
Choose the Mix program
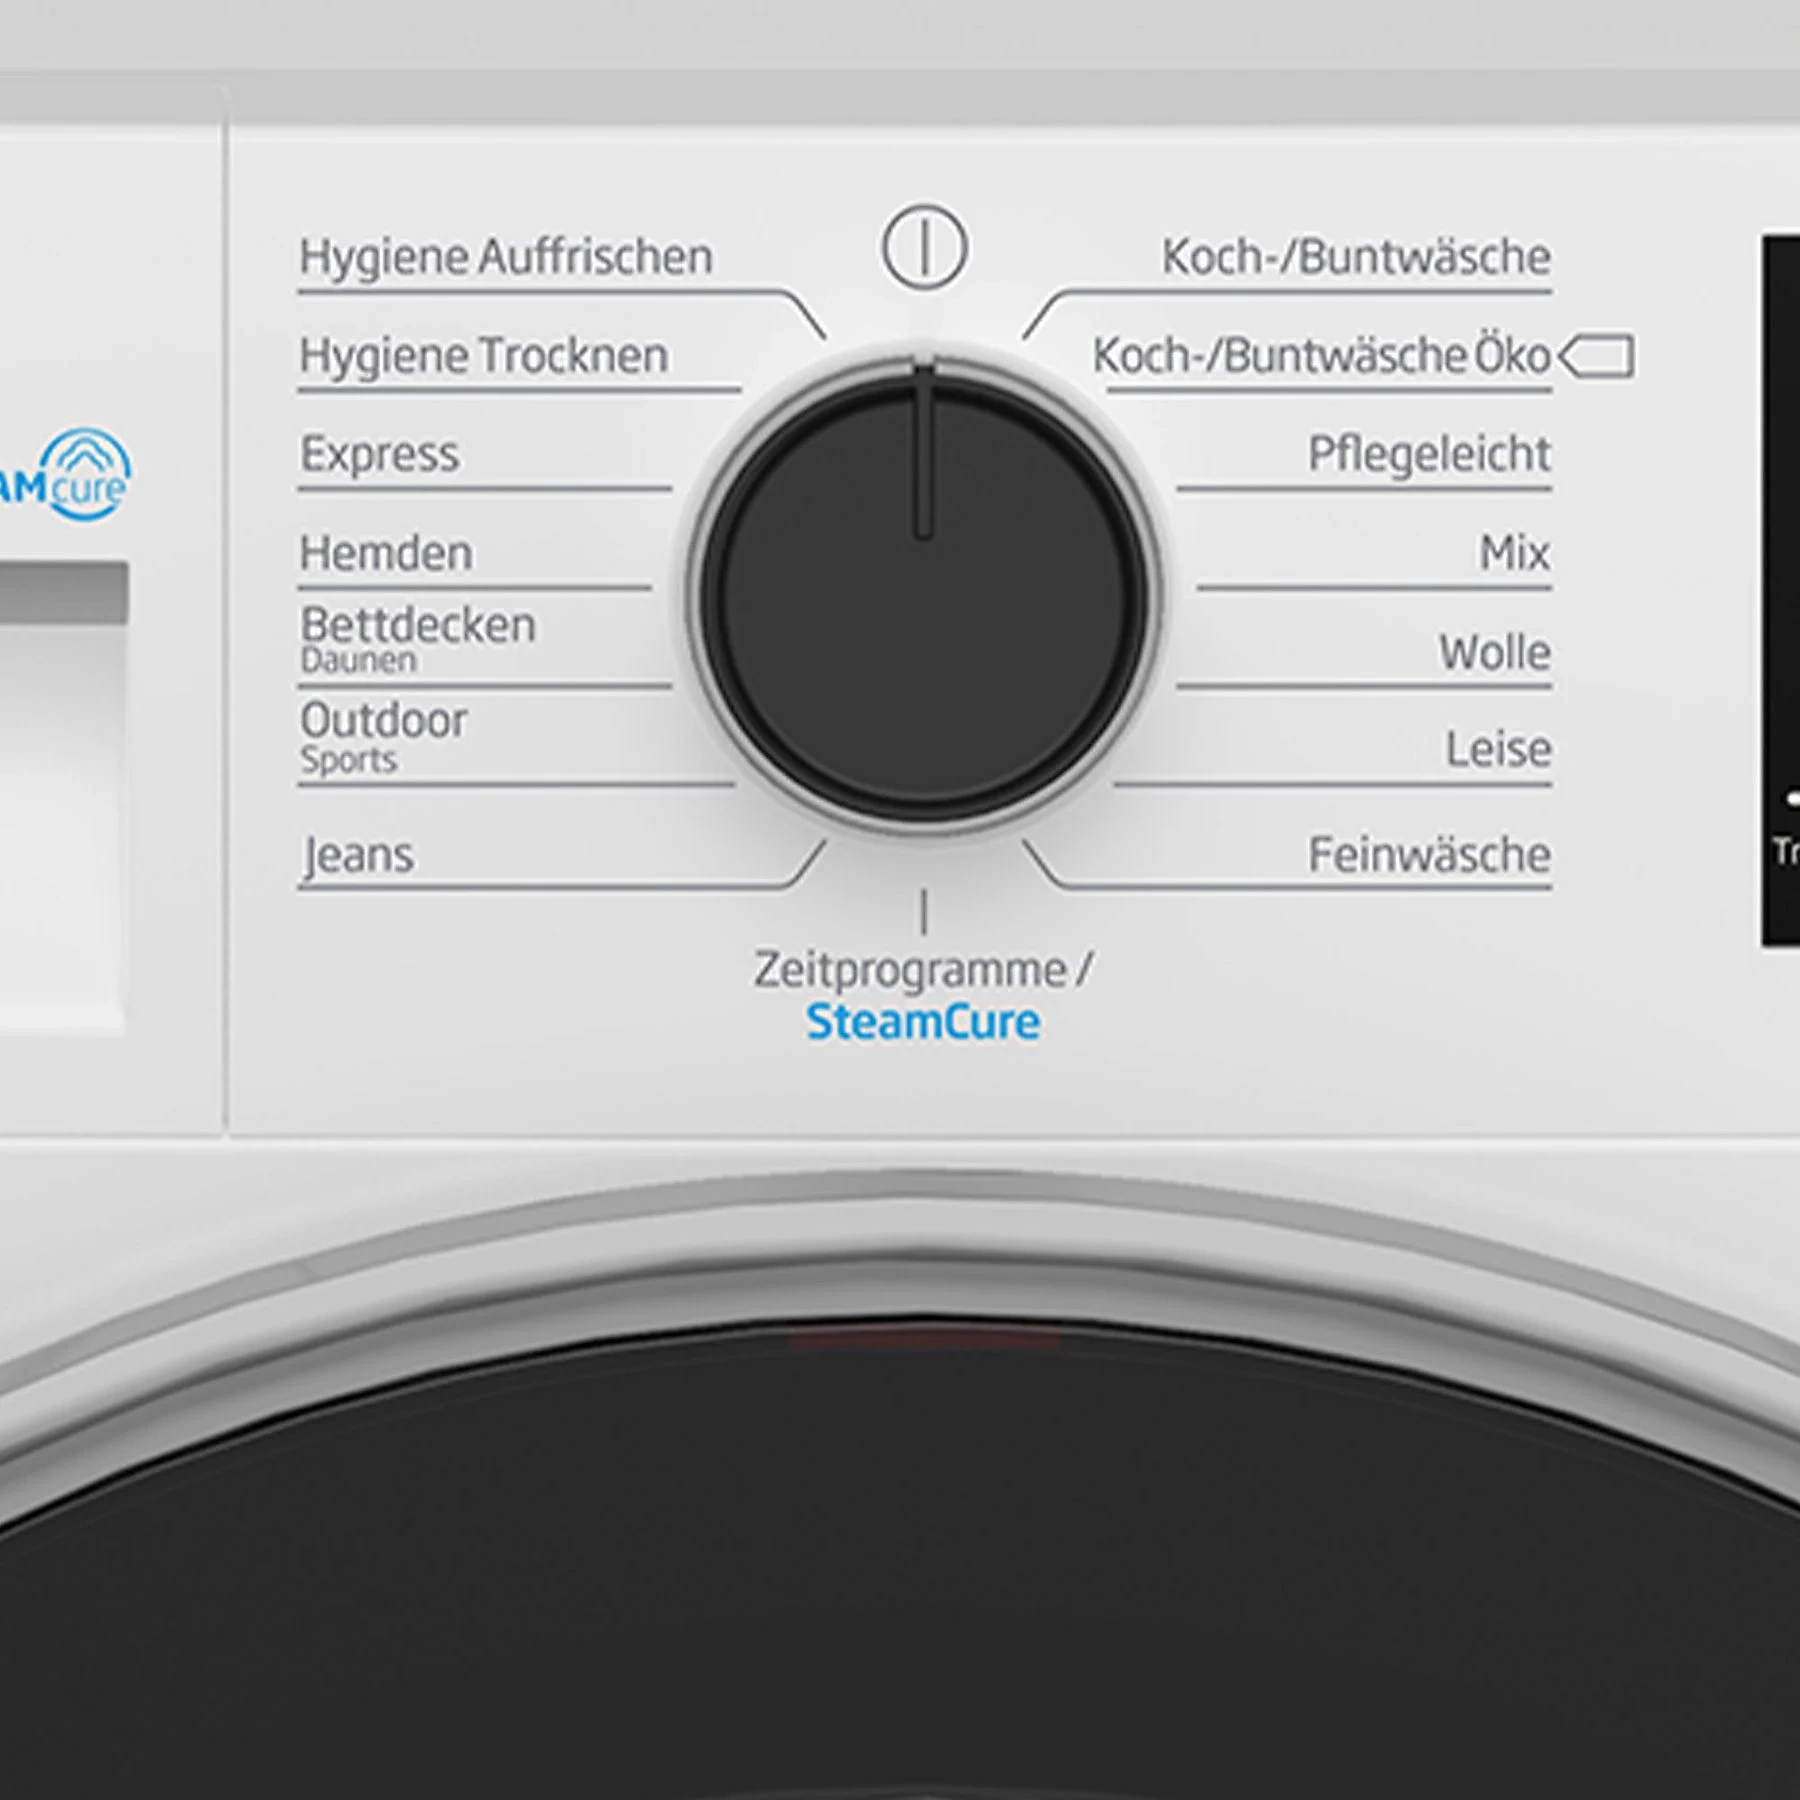tap(1514, 553)
